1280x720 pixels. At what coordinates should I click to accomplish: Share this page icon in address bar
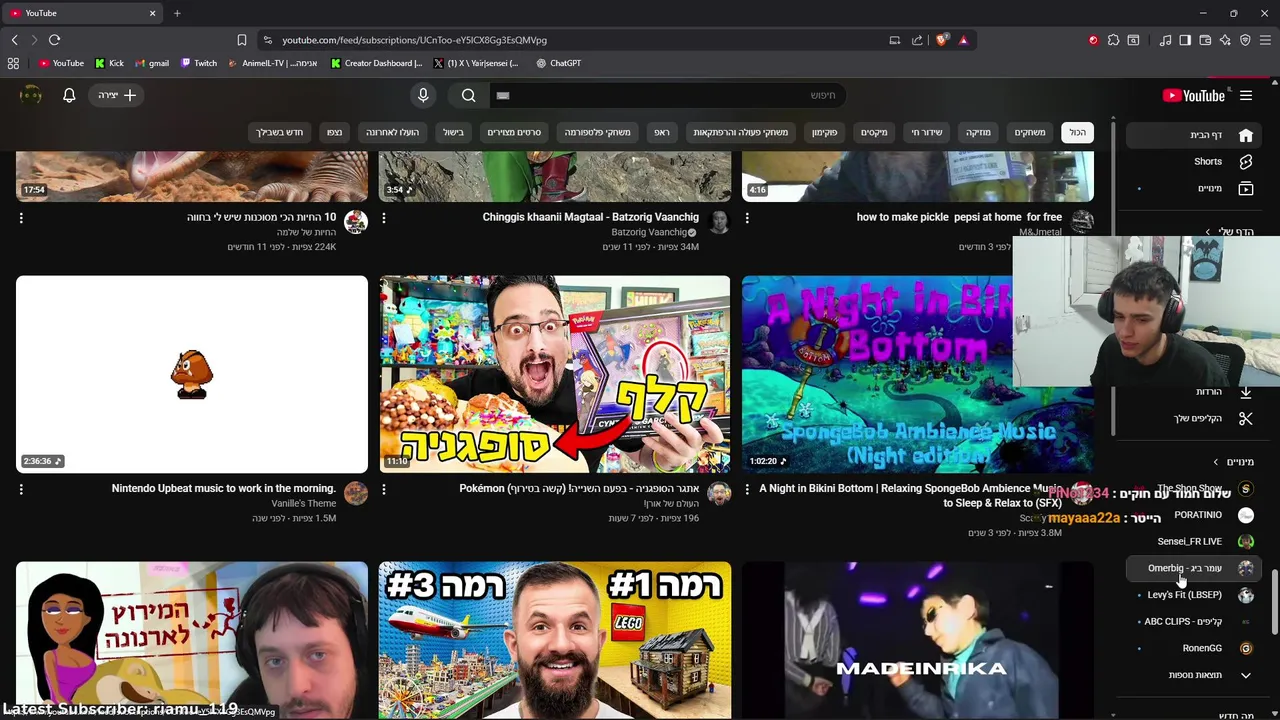917,40
